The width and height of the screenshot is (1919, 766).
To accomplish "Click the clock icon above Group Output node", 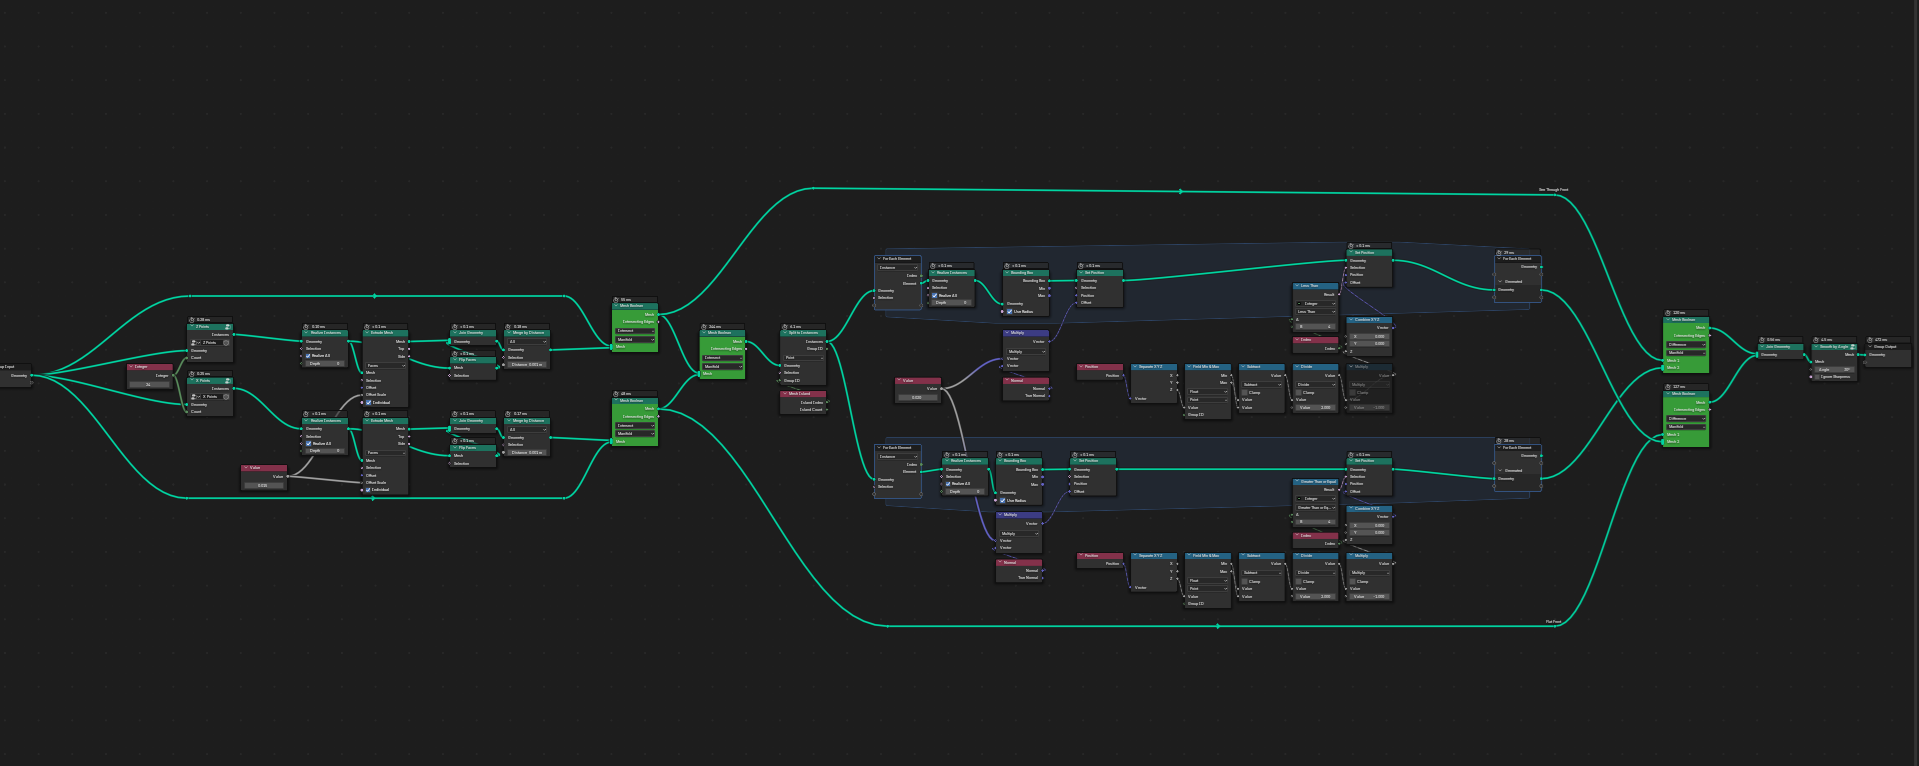I will coord(1870,339).
